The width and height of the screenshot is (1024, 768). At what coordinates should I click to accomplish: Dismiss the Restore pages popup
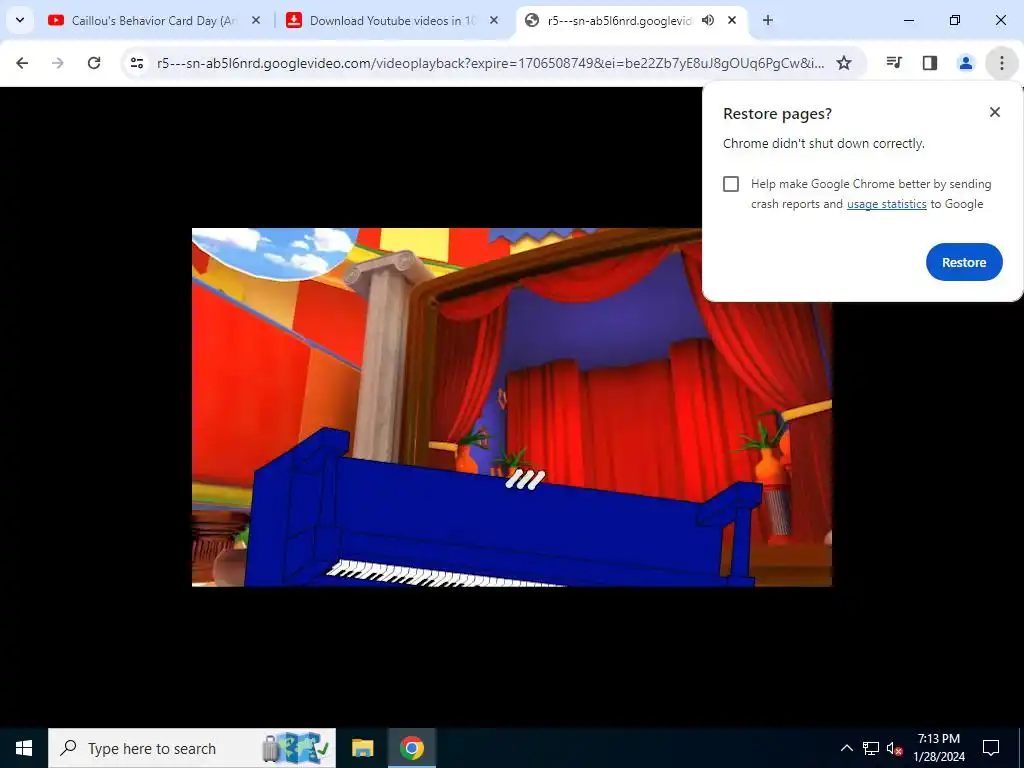(x=995, y=112)
